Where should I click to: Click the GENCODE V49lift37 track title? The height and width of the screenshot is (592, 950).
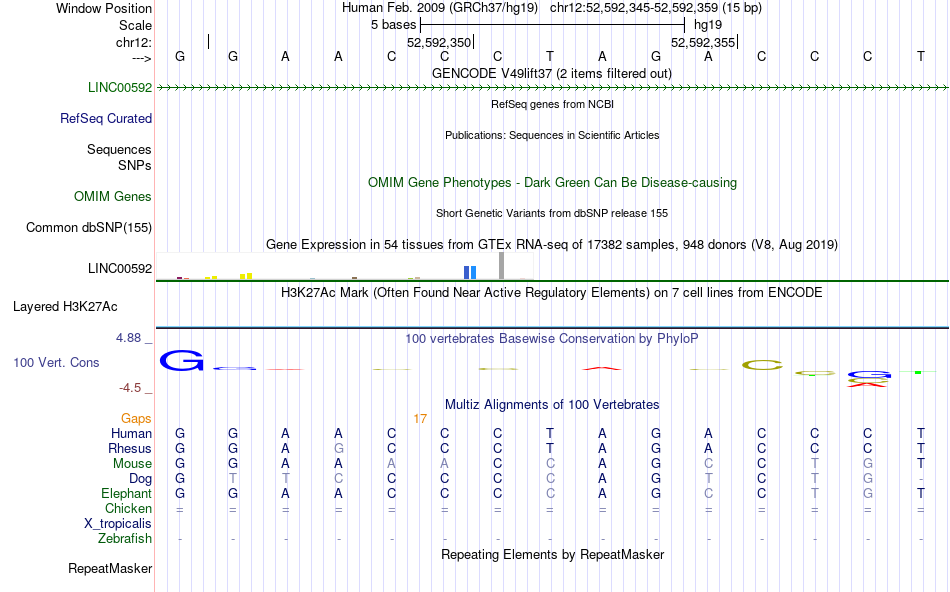point(552,74)
